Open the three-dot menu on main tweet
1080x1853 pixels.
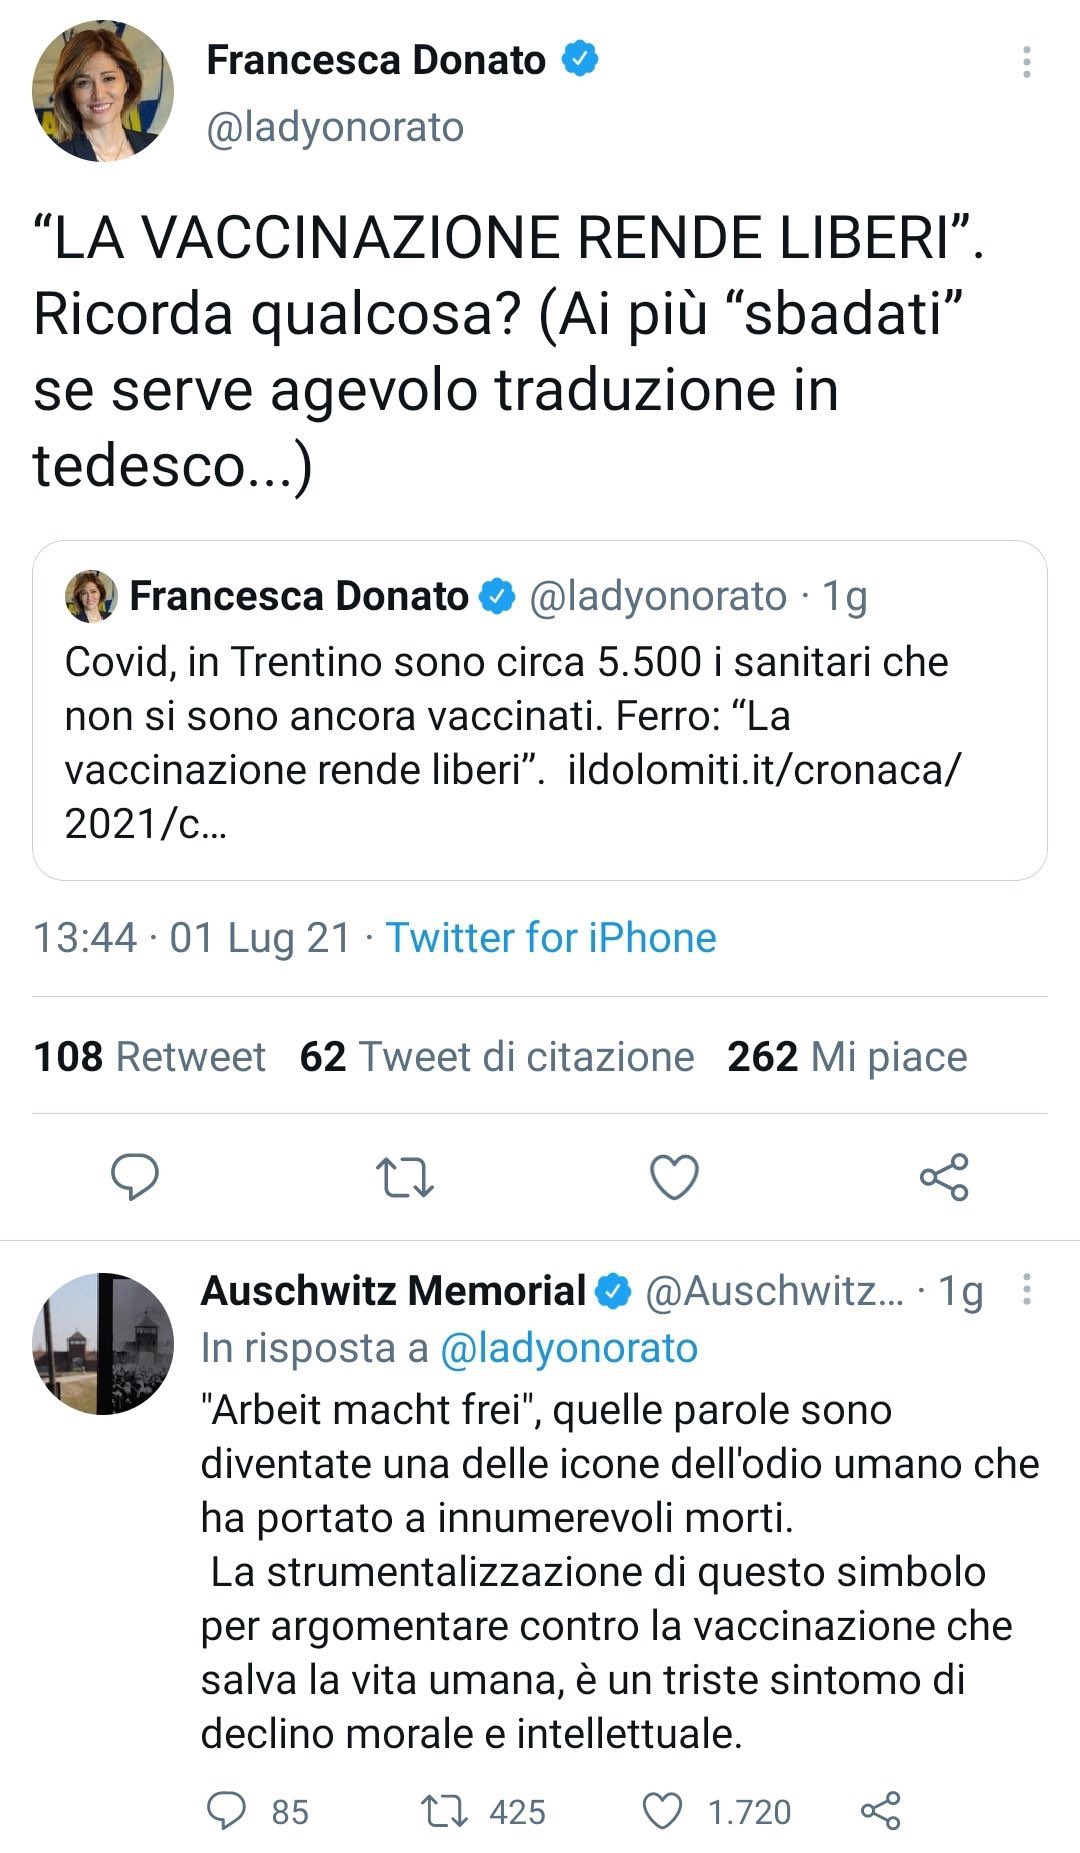click(x=1026, y=62)
